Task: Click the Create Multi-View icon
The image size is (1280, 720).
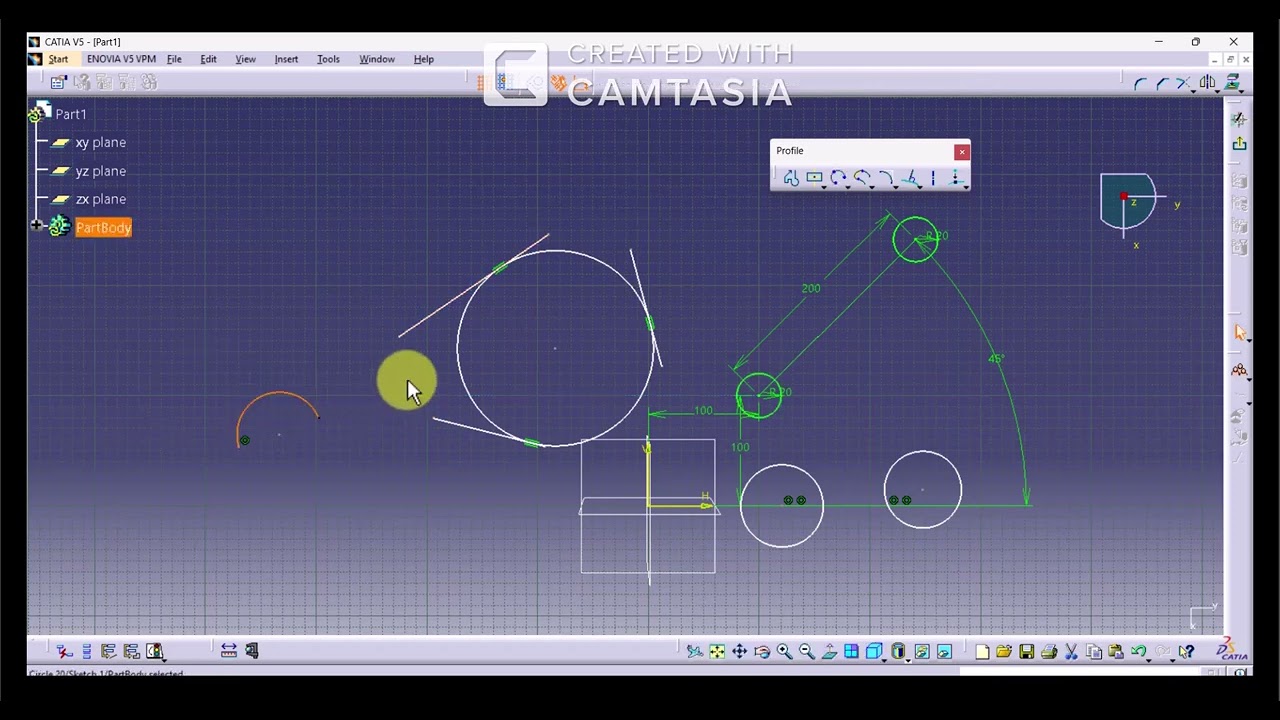Action: tap(851, 652)
